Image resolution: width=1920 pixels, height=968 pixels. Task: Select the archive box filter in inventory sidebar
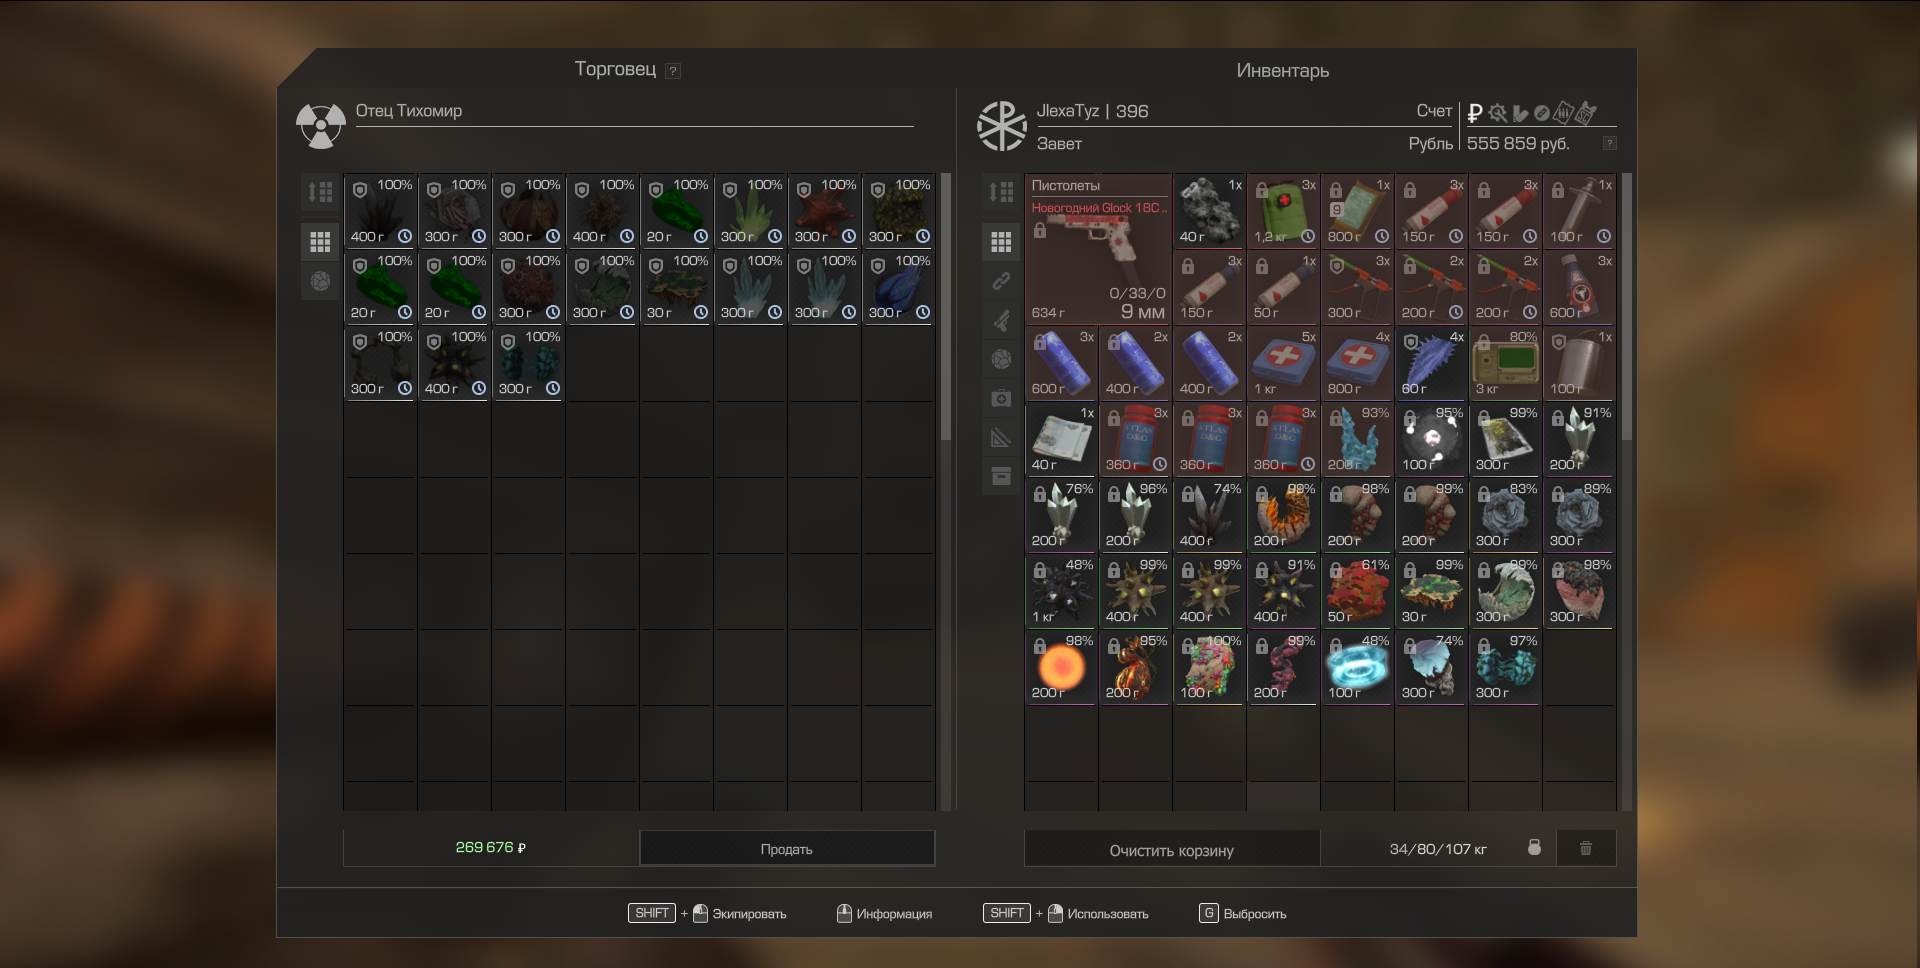coord(1001,476)
